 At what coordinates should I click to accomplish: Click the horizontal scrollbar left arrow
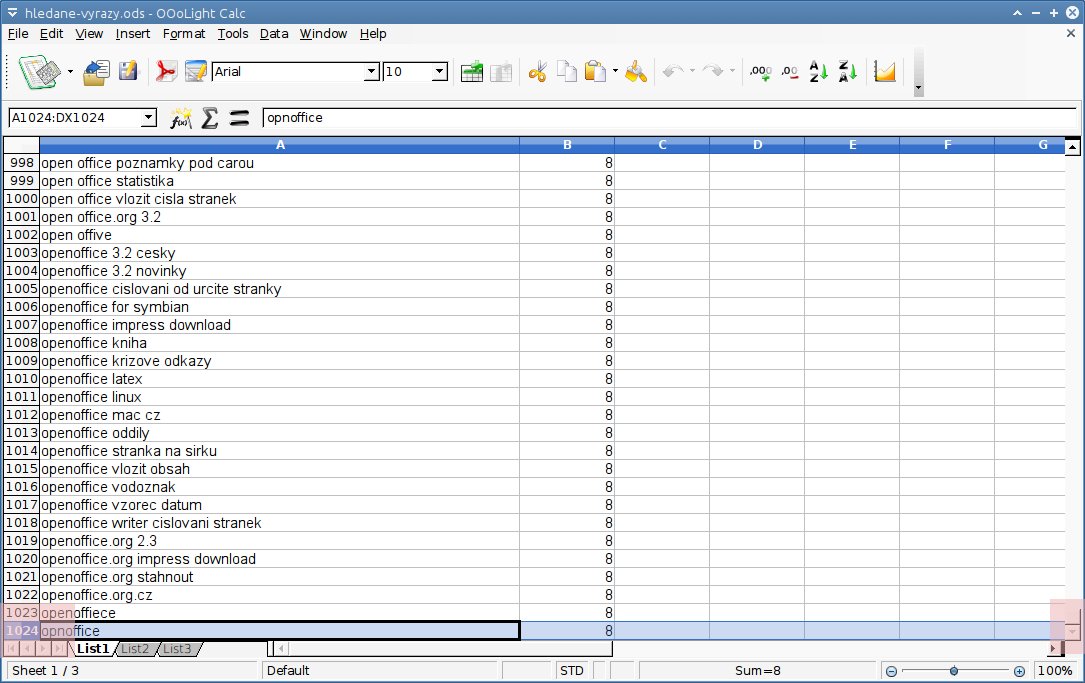[x=281, y=649]
